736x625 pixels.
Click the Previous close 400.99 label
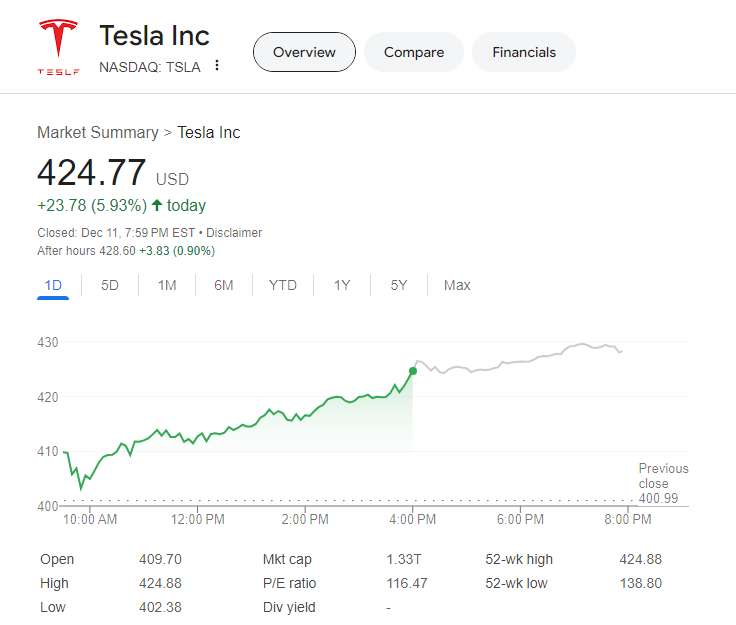pos(663,482)
